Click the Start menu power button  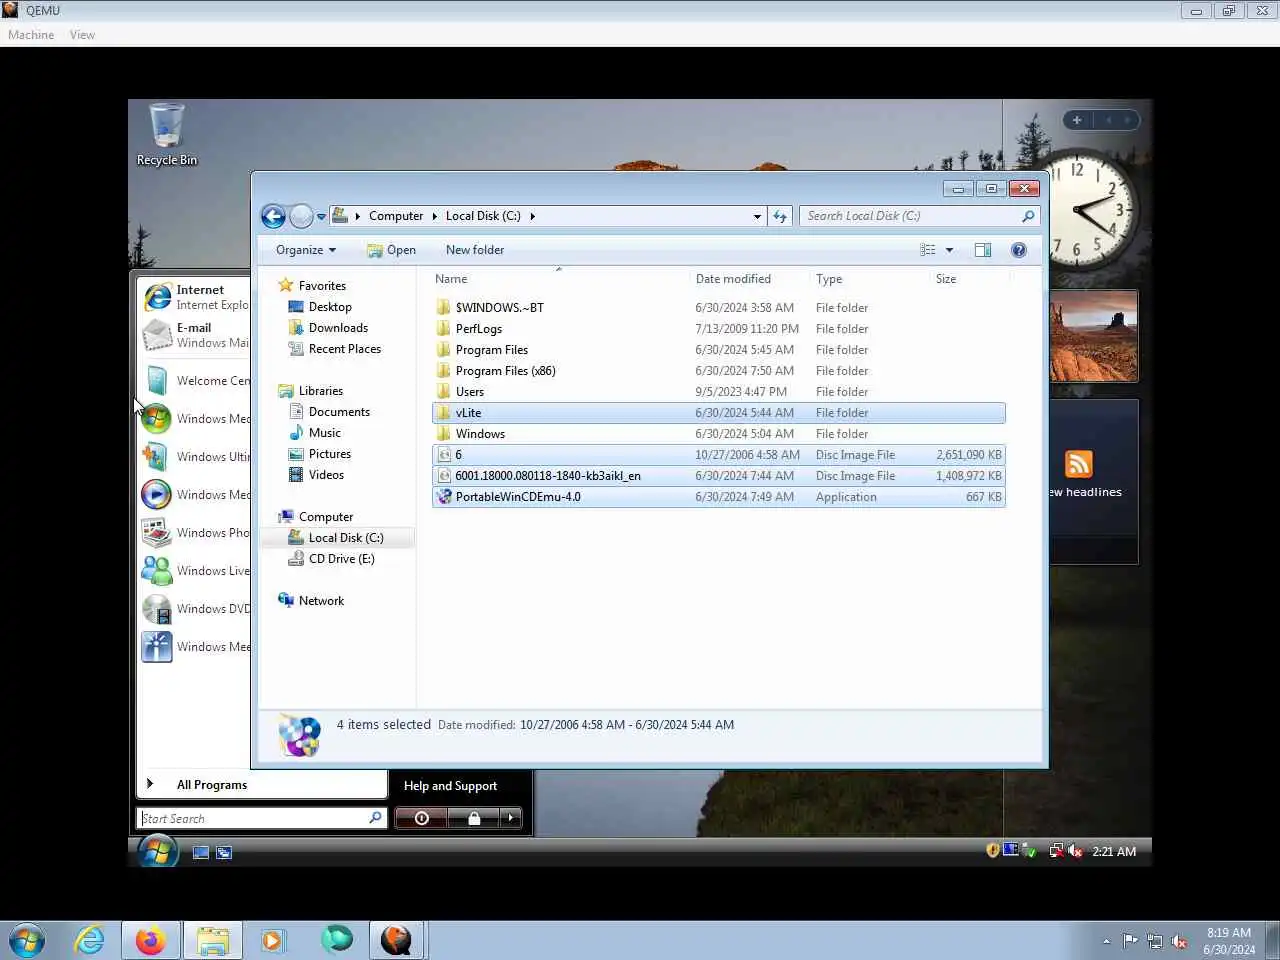point(421,818)
